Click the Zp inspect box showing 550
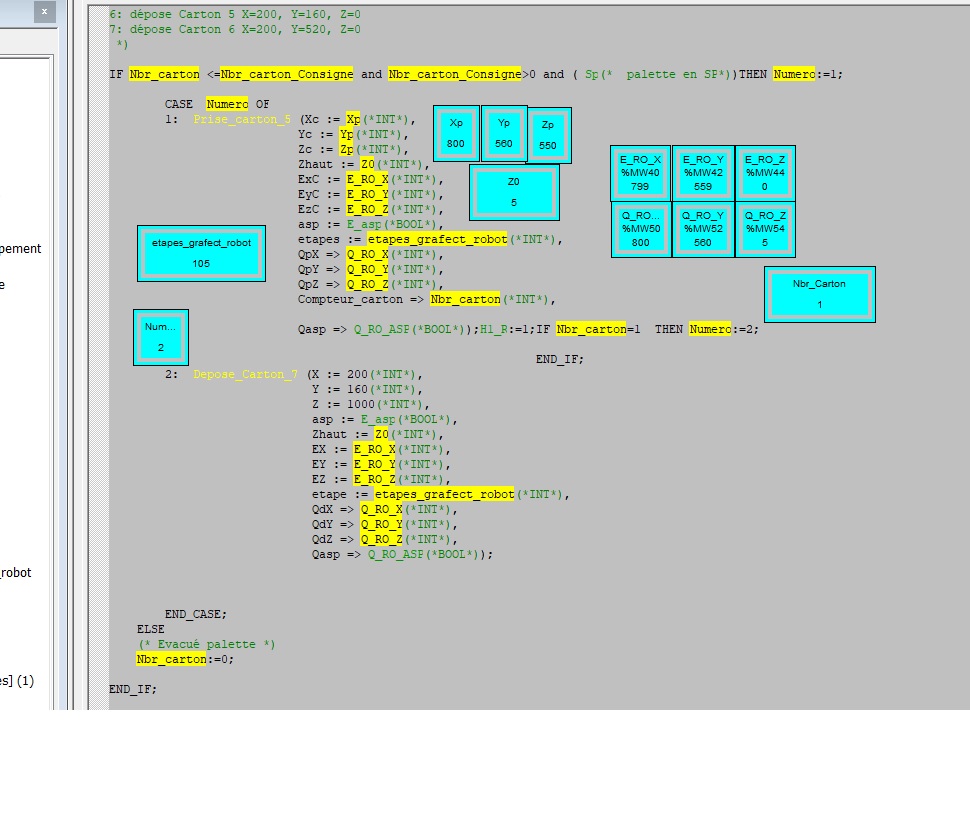Image resolution: width=970 pixels, height=814 pixels. click(x=548, y=135)
